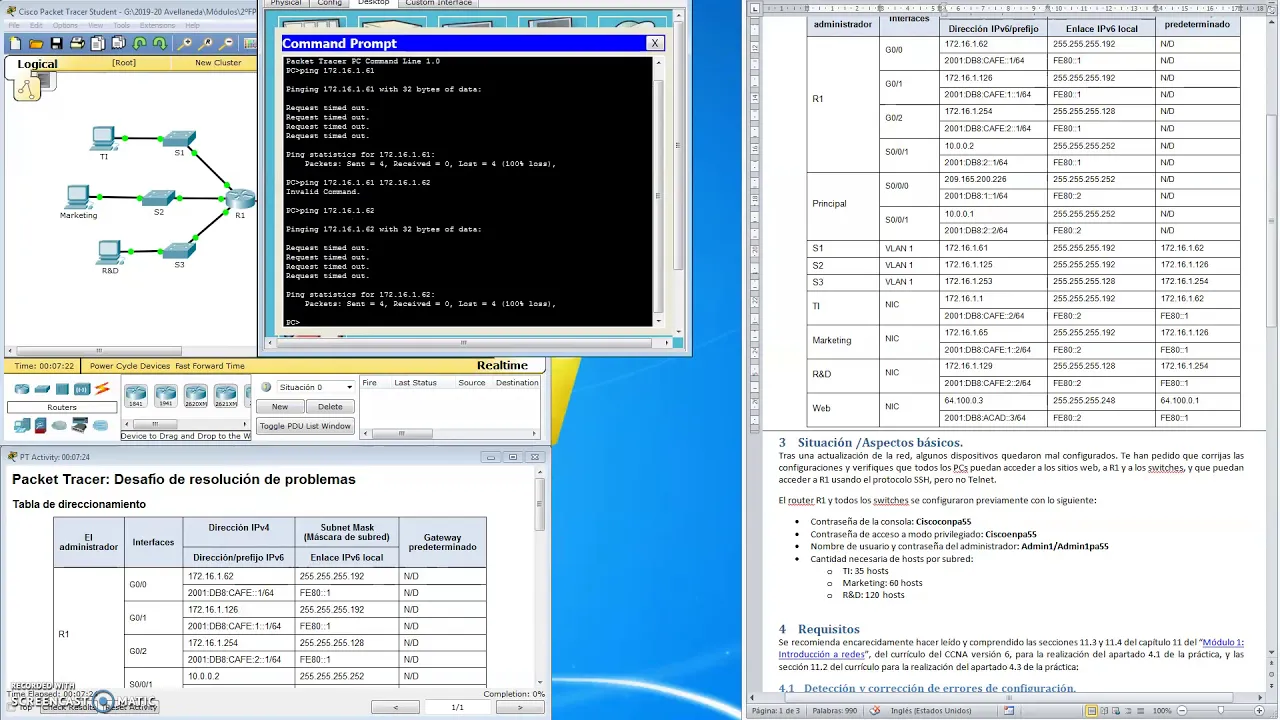This screenshot has width=1280, height=720.
Task: Click the Undo green arrow icon
Action: click(x=139, y=43)
